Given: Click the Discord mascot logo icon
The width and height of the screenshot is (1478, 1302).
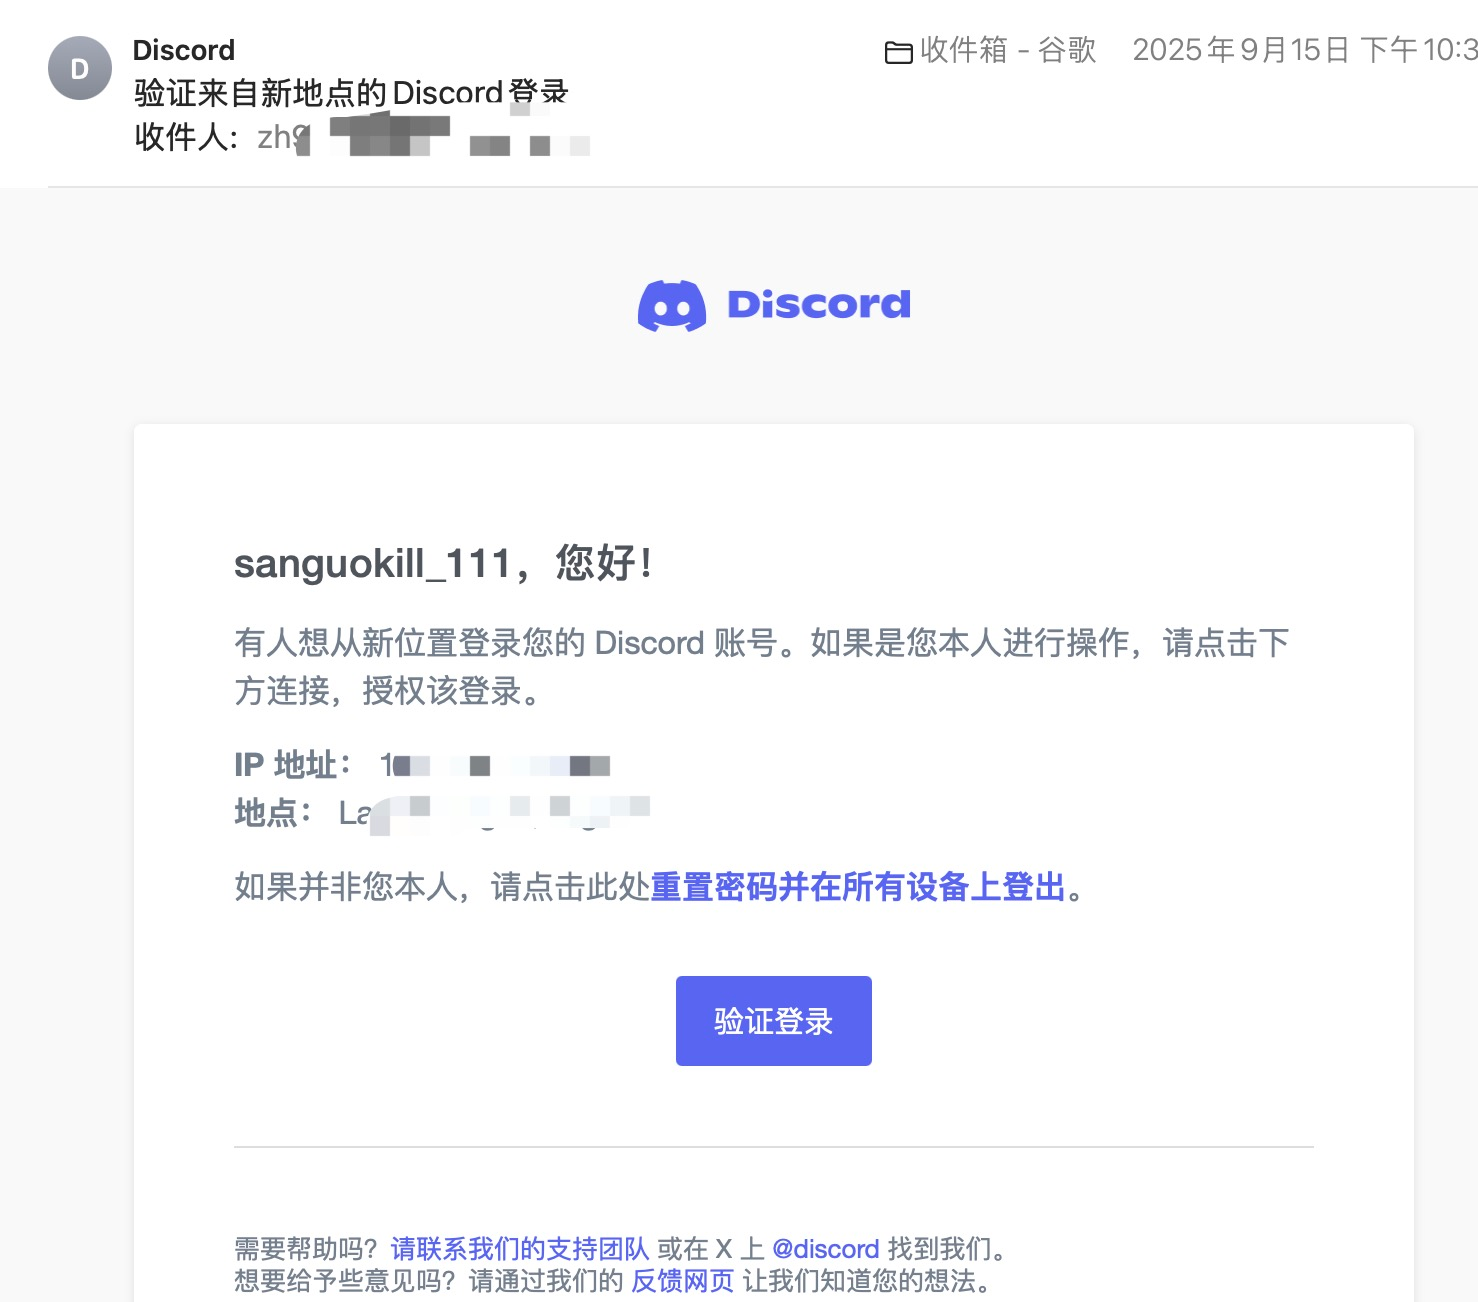Looking at the screenshot, I should point(672,305).
